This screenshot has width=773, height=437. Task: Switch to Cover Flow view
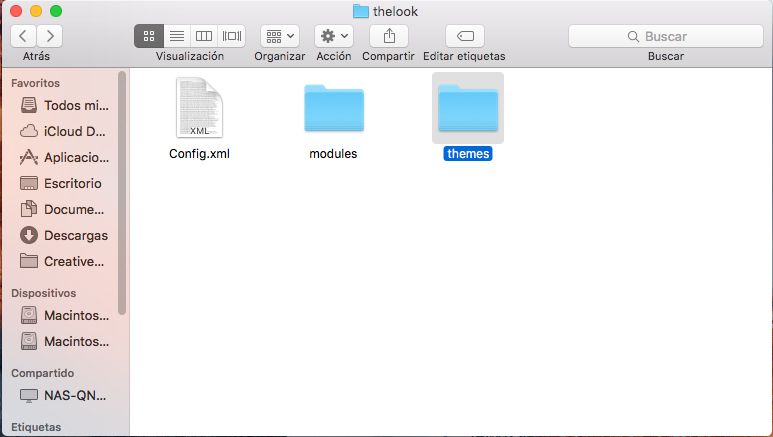click(x=232, y=36)
